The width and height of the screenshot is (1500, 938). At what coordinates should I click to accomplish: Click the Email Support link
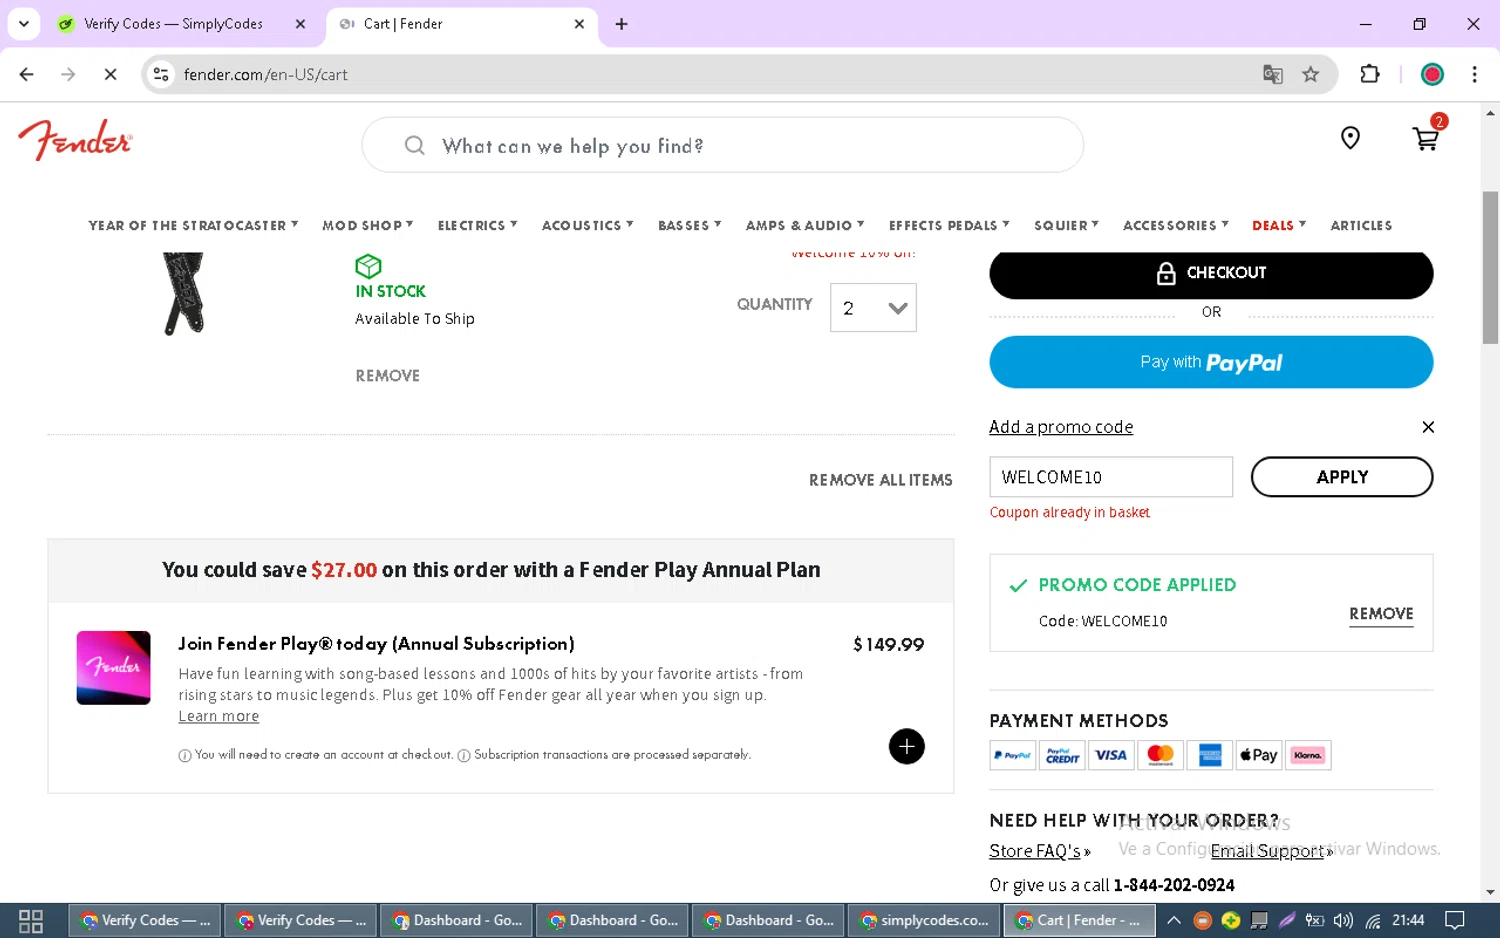(x=1268, y=851)
